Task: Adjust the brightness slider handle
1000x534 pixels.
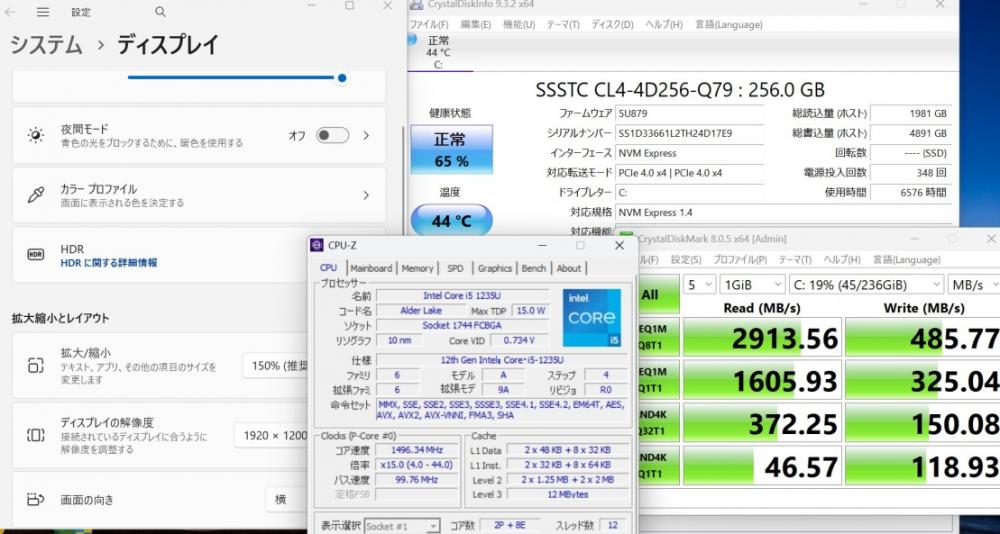Action: coord(342,78)
